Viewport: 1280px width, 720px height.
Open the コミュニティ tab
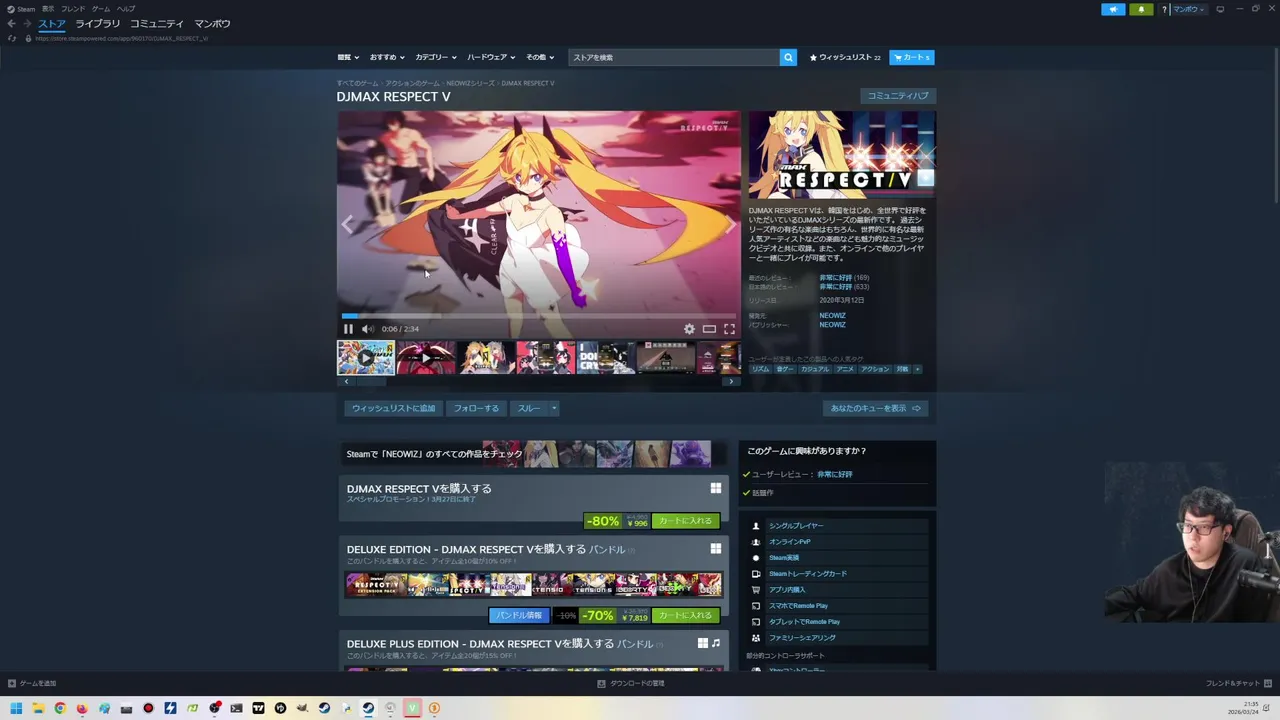[157, 23]
